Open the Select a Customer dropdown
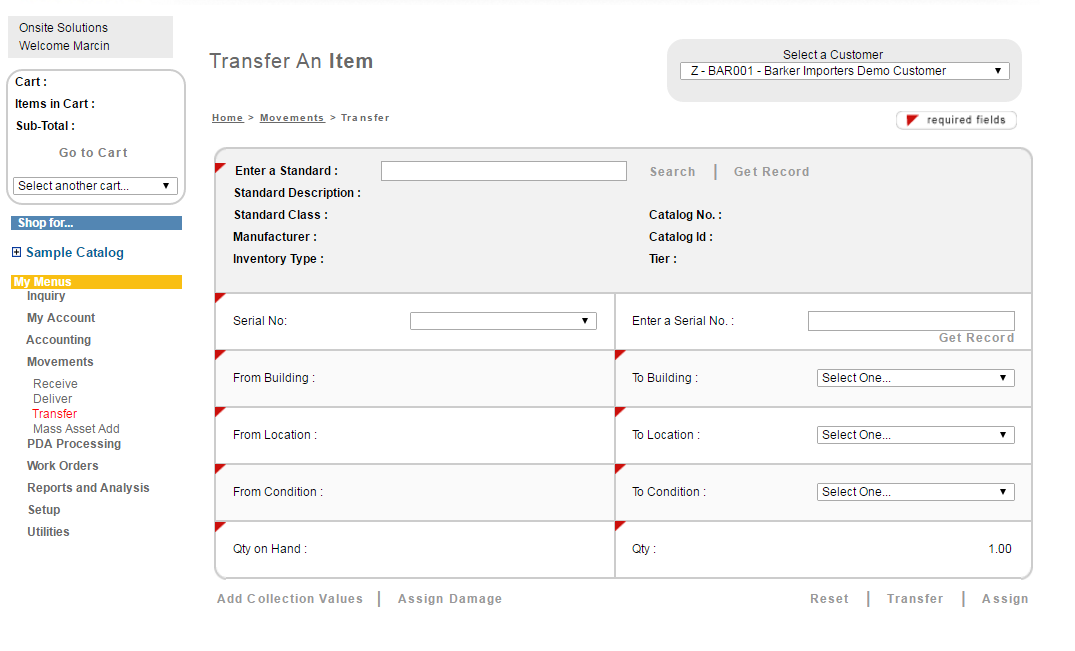This screenshot has width=1075, height=651. pos(845,71)
